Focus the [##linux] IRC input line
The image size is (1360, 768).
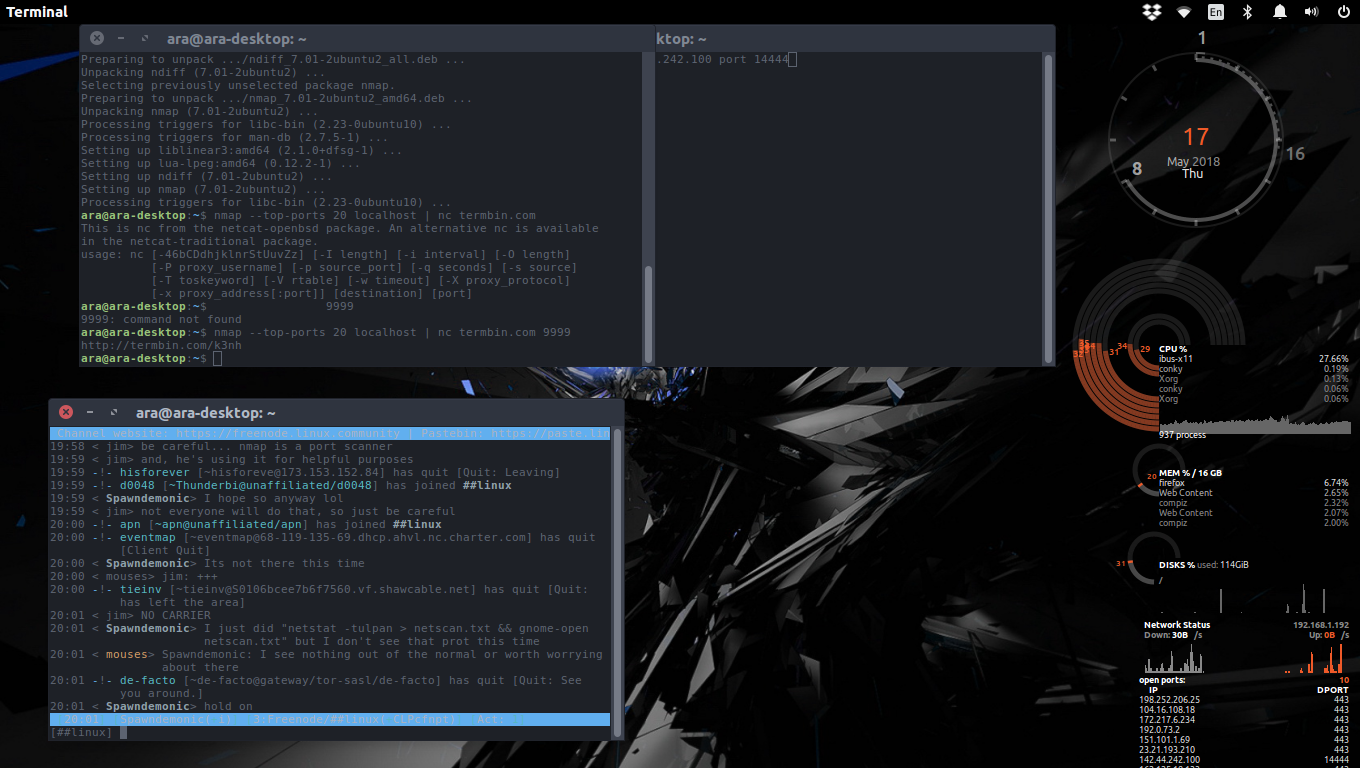tap(330, 732)
